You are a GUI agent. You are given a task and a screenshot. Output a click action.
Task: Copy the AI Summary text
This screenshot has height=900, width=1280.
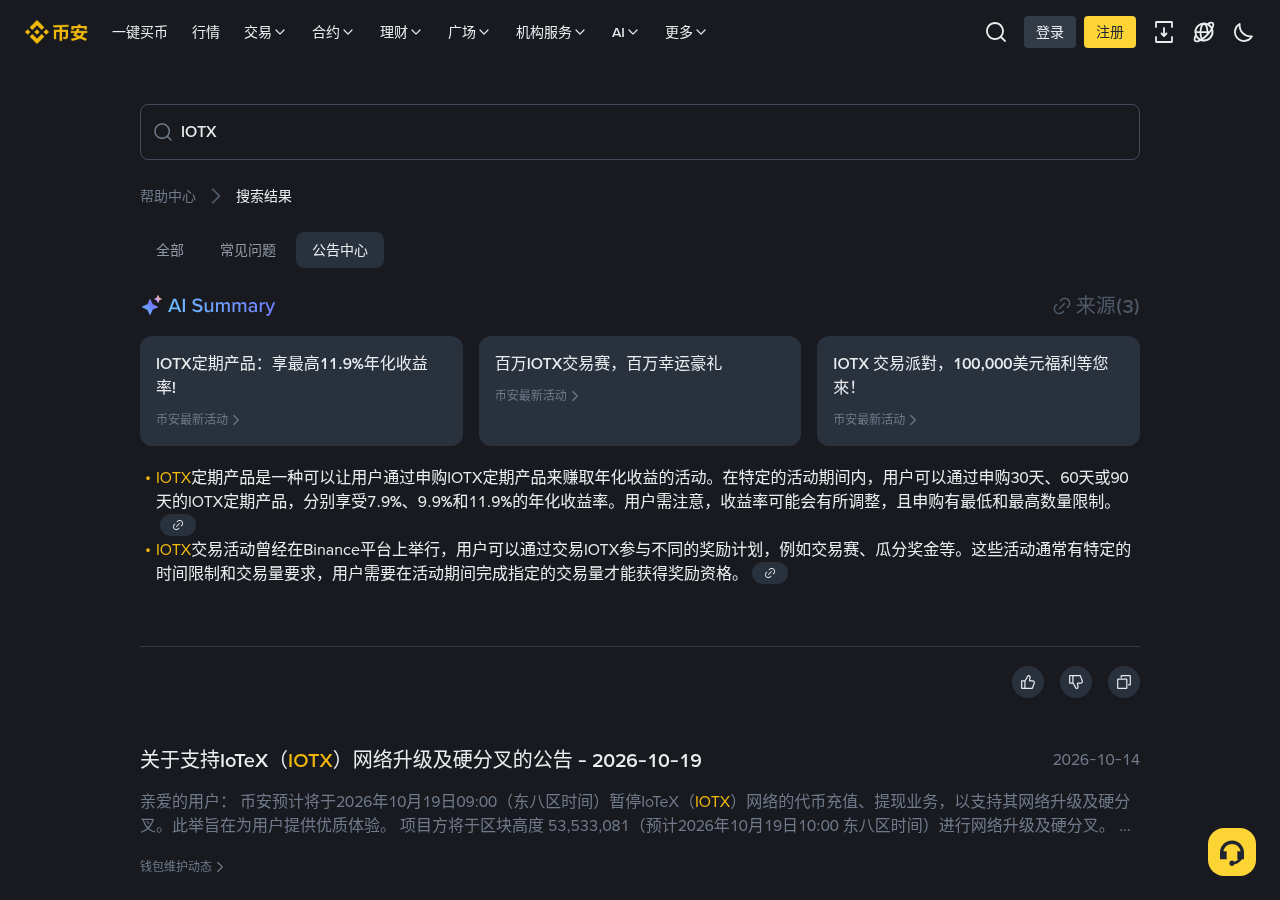1124,682
